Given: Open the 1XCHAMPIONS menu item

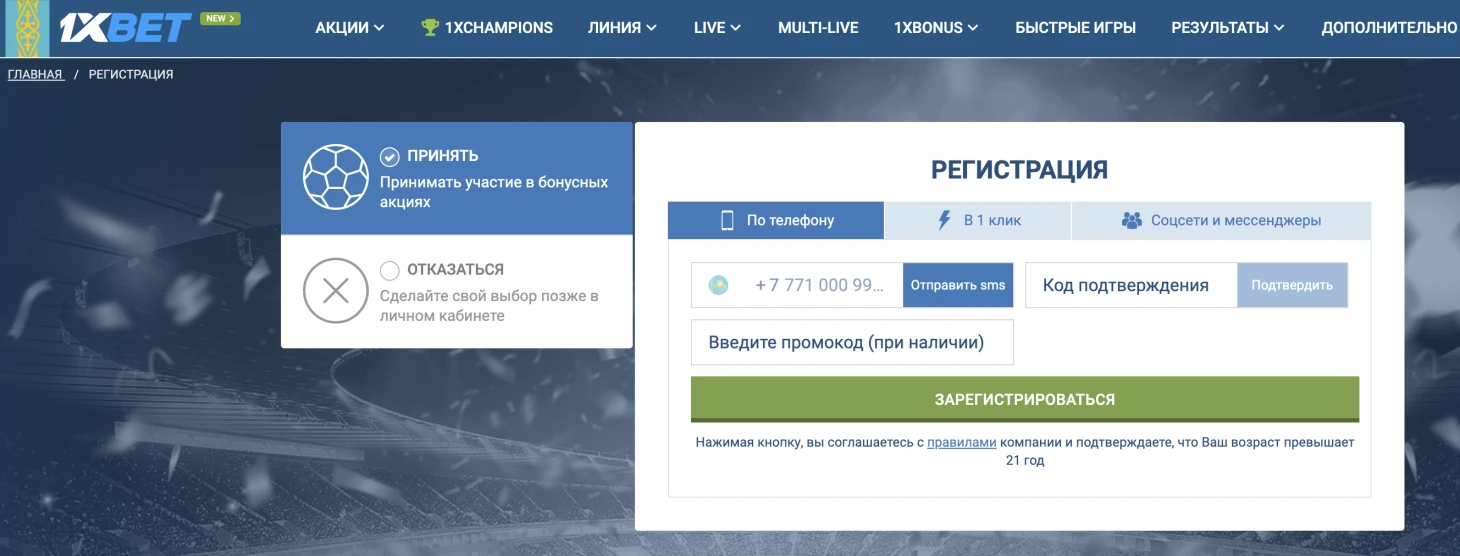Looking at the screenshot, I should click(x=487, y=28).
